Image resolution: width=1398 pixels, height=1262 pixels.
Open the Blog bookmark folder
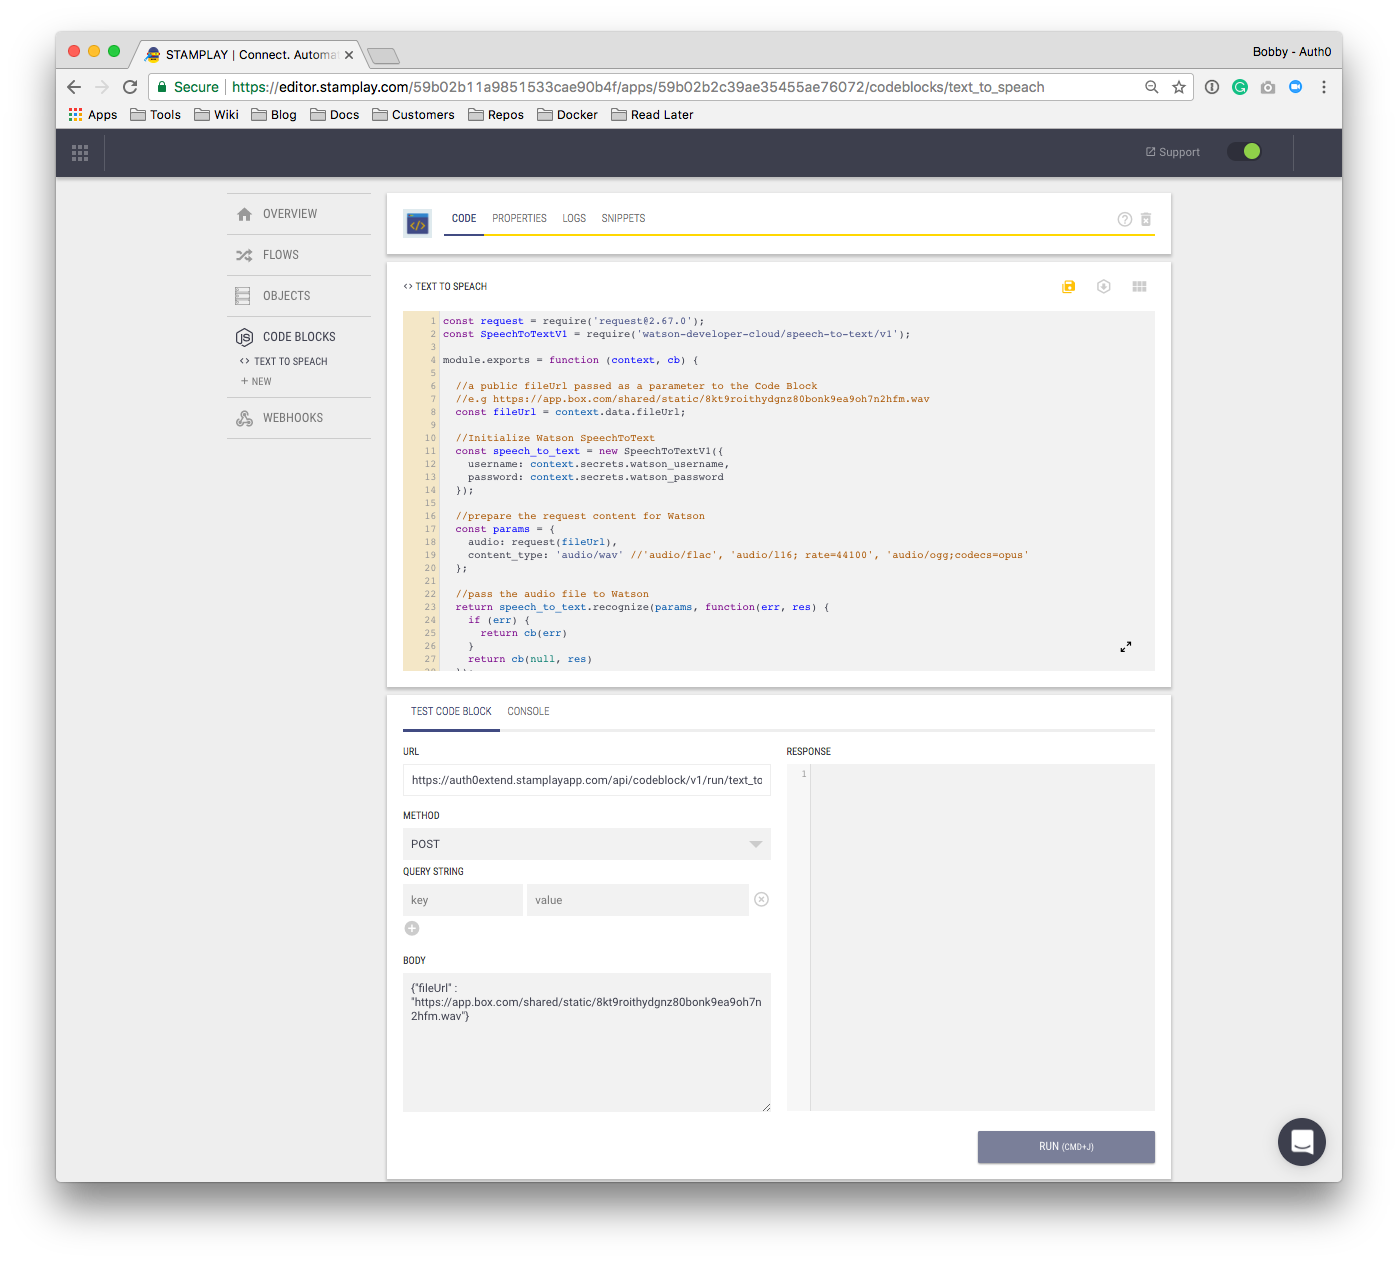[274, 115]
